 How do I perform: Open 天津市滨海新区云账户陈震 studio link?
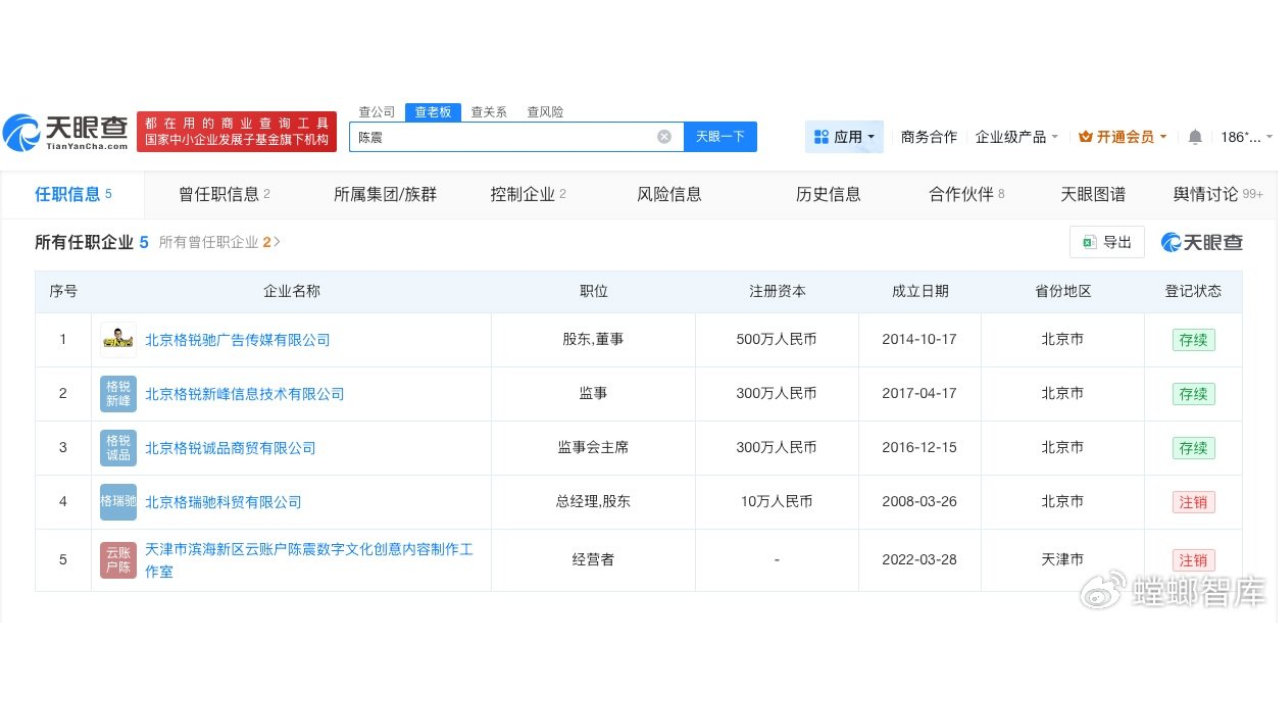click(309, 560)
